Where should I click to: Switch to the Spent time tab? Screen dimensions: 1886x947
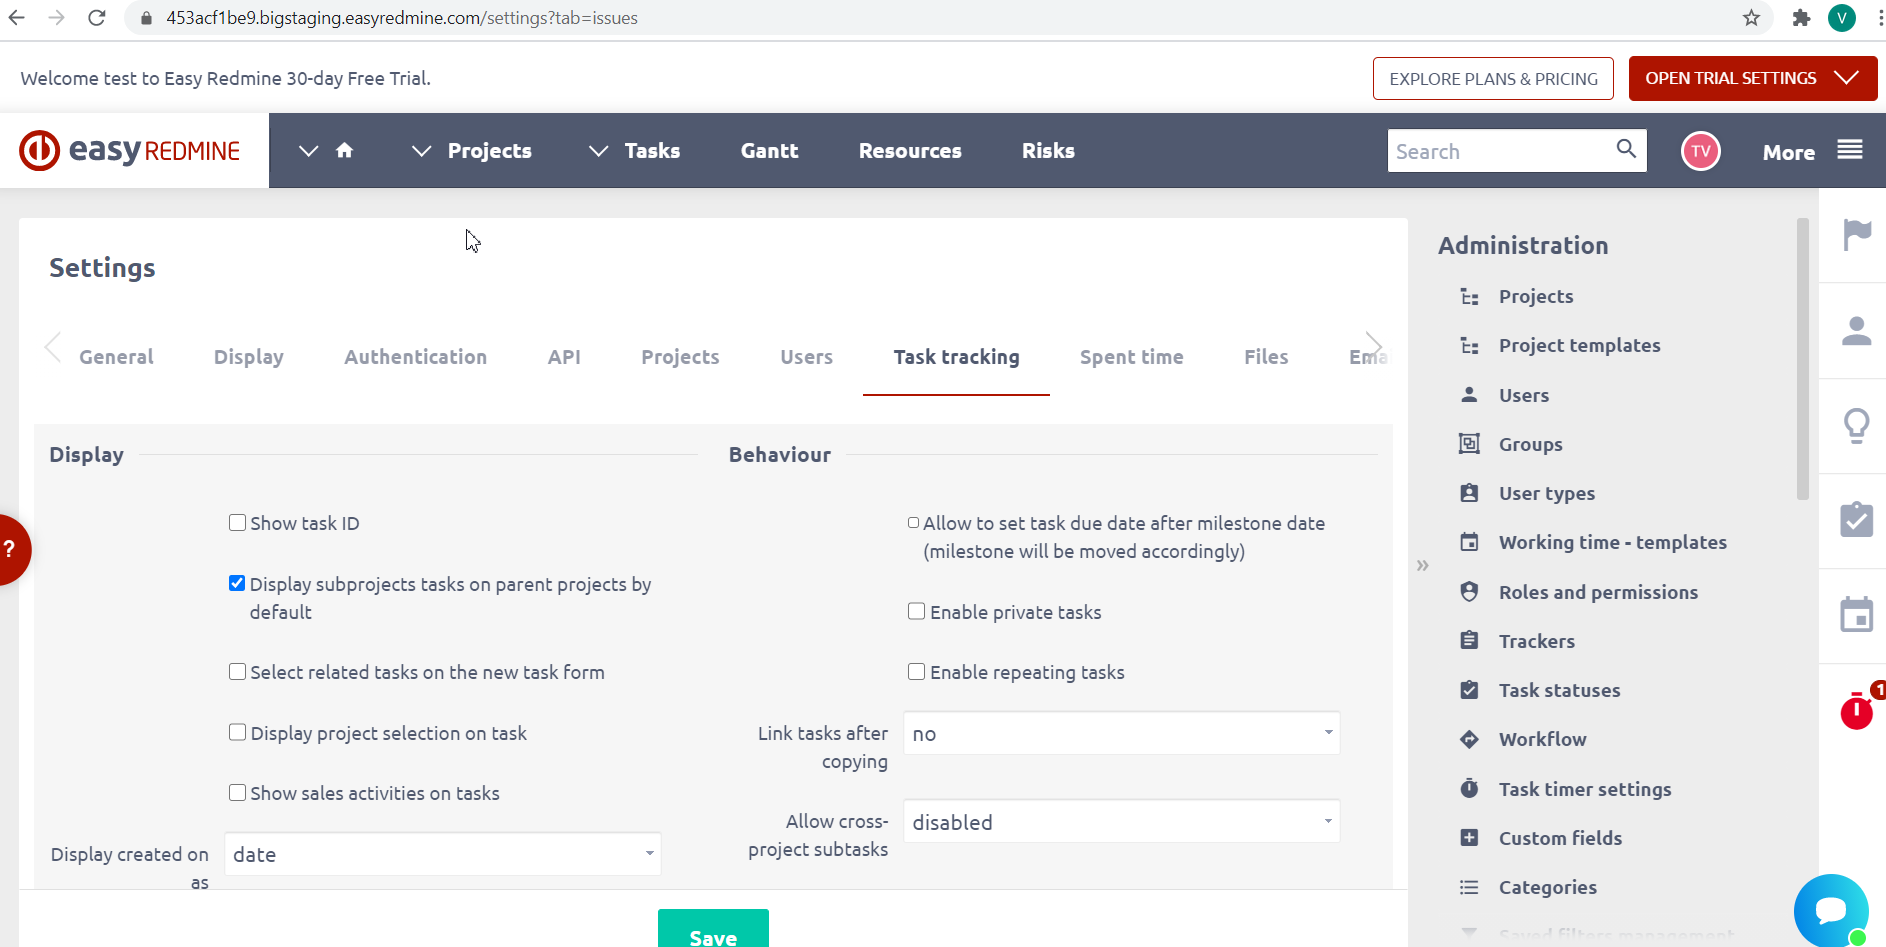(1131, 357)
